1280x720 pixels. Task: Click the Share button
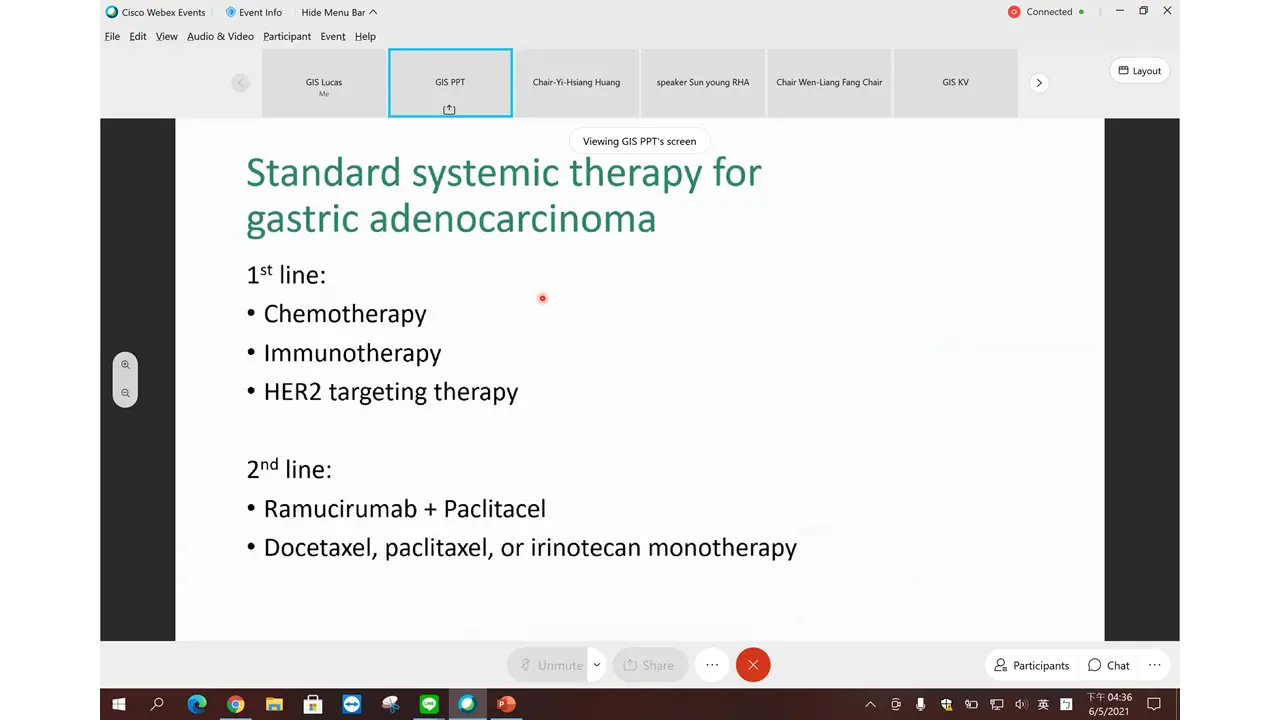(649, 665)
